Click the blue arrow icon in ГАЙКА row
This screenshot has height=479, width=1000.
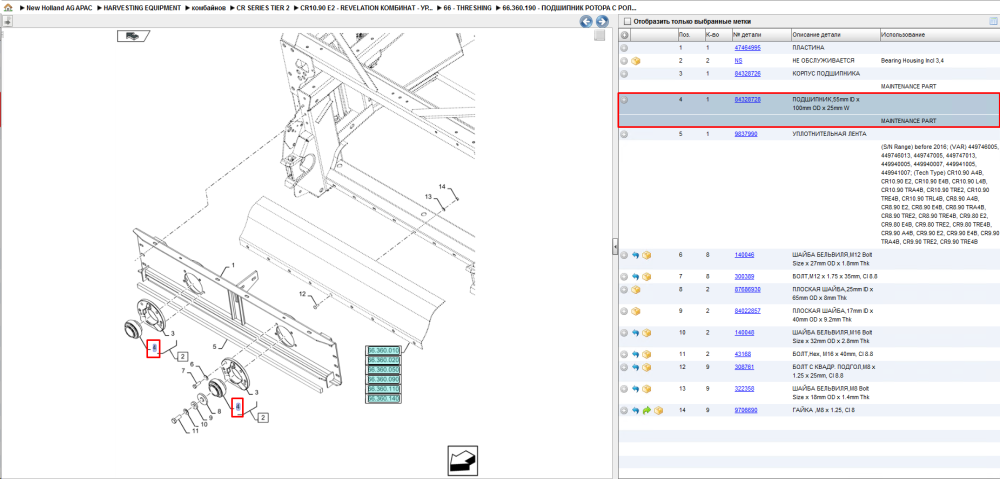pos(635,411)
